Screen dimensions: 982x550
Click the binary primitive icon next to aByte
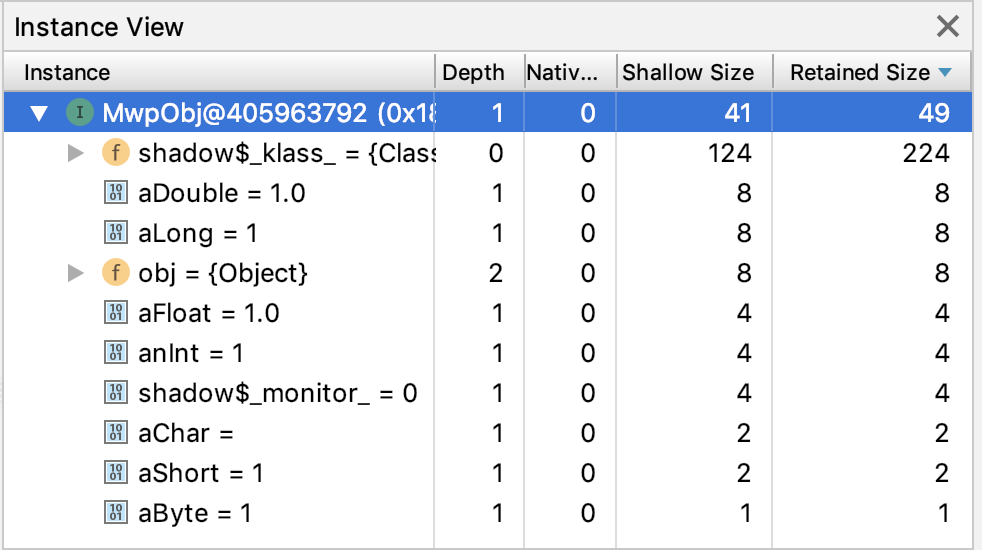tap(115, 513)
